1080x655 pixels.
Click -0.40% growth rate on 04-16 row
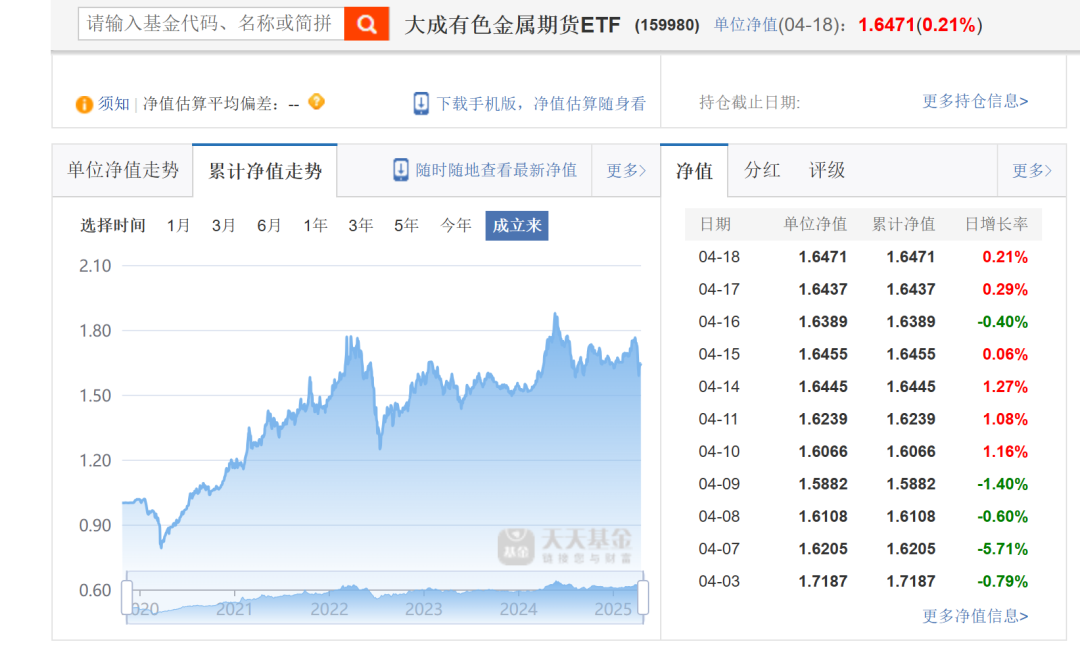tap(1002, 322)
